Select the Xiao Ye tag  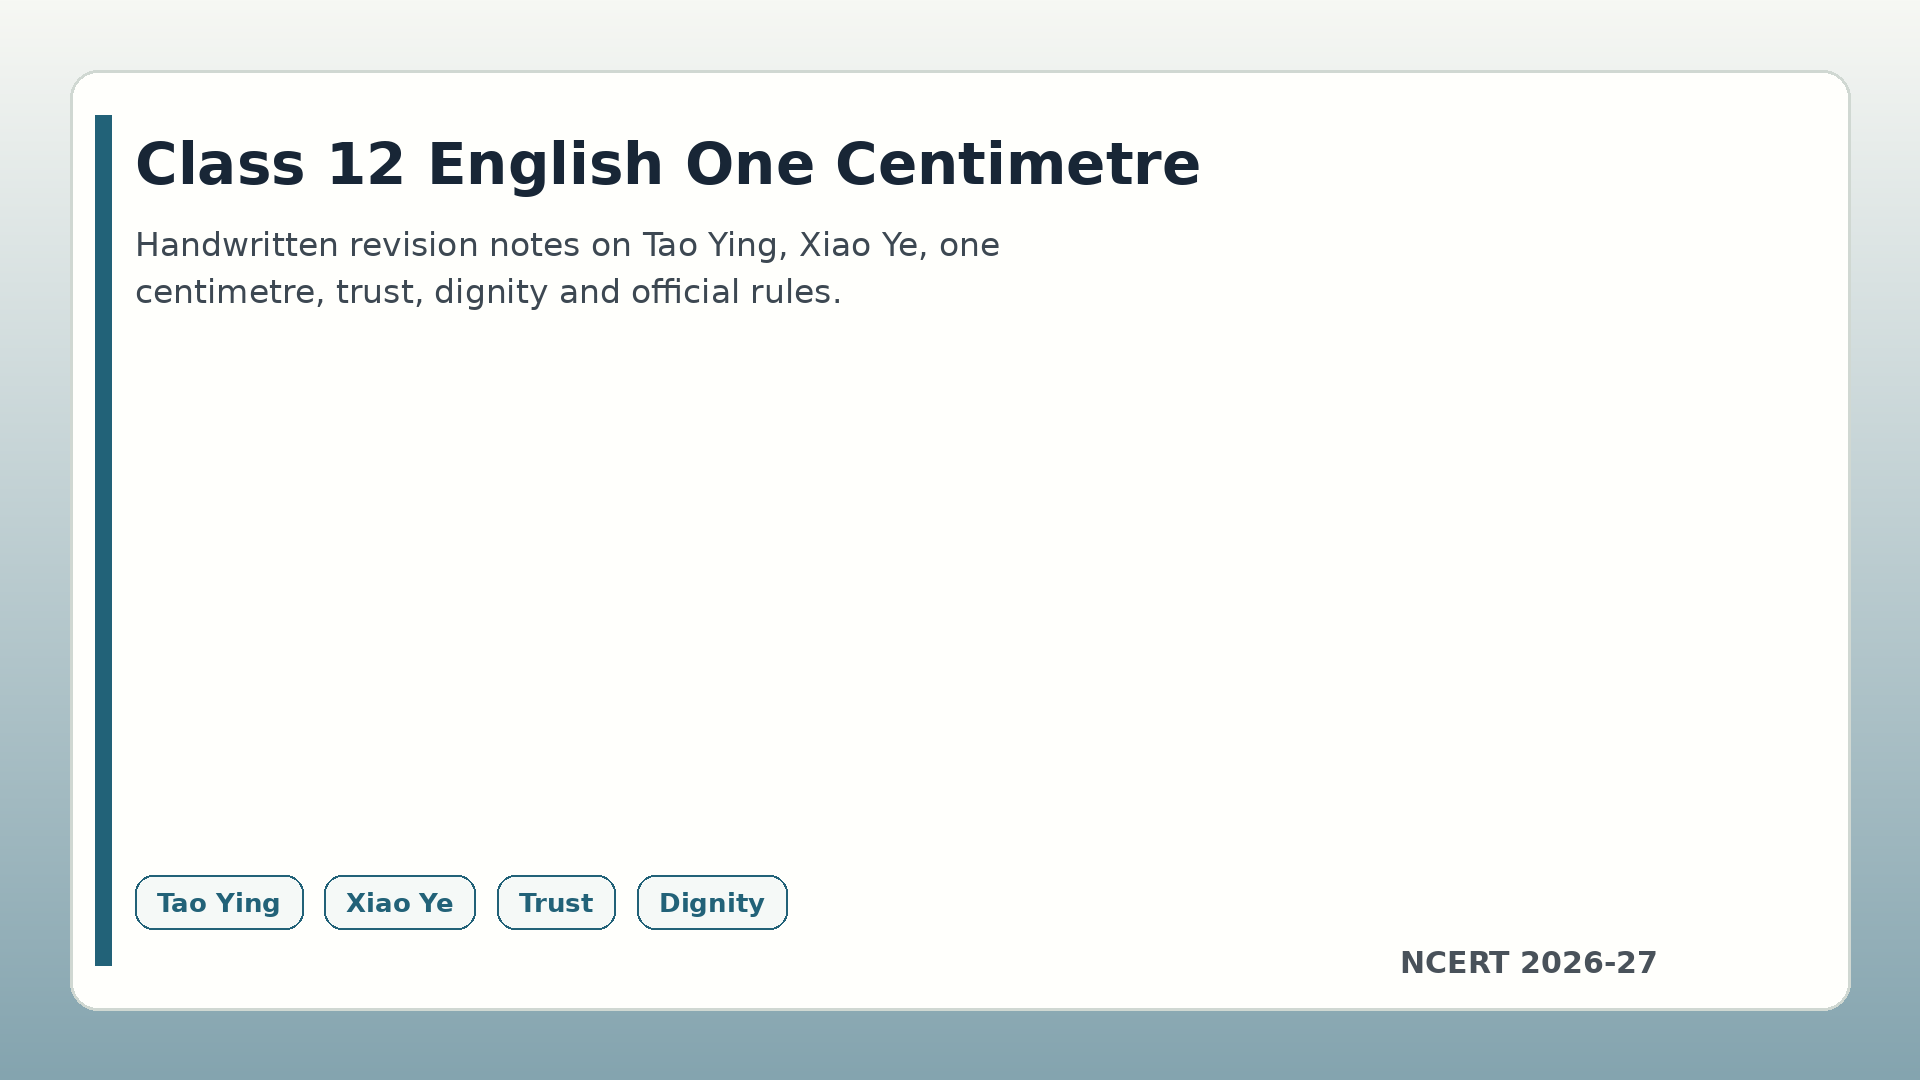tap(400, 903)
